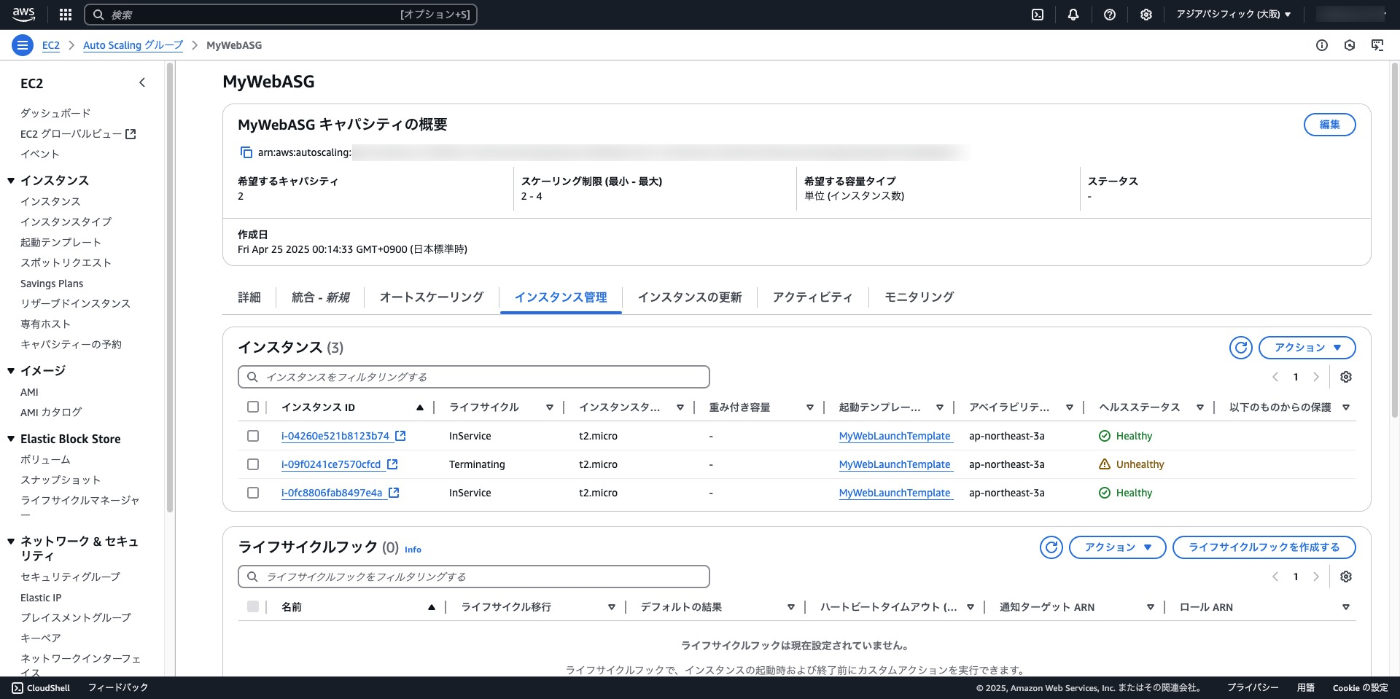Image resolution: width=1400 pixels, height=699 pixels.
Task: Check the box for terminating instance i-09f0241ce7570cfcd
Action: [x=253, y=464]
